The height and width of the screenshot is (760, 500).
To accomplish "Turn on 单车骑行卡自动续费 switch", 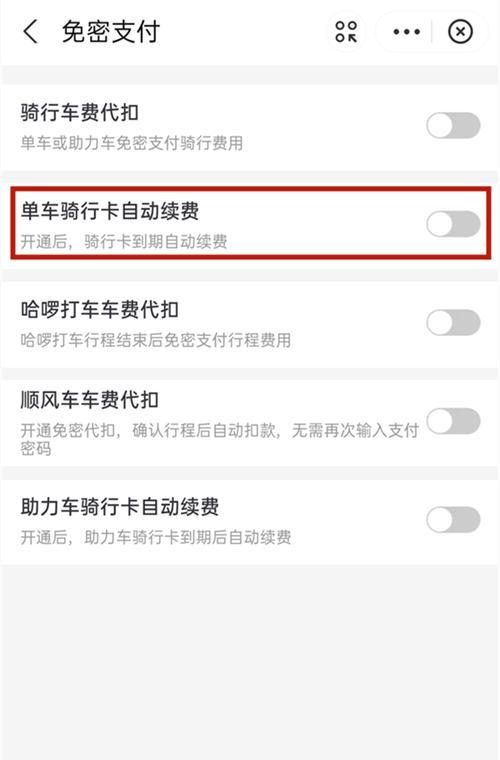I will [x=453, y=224].
